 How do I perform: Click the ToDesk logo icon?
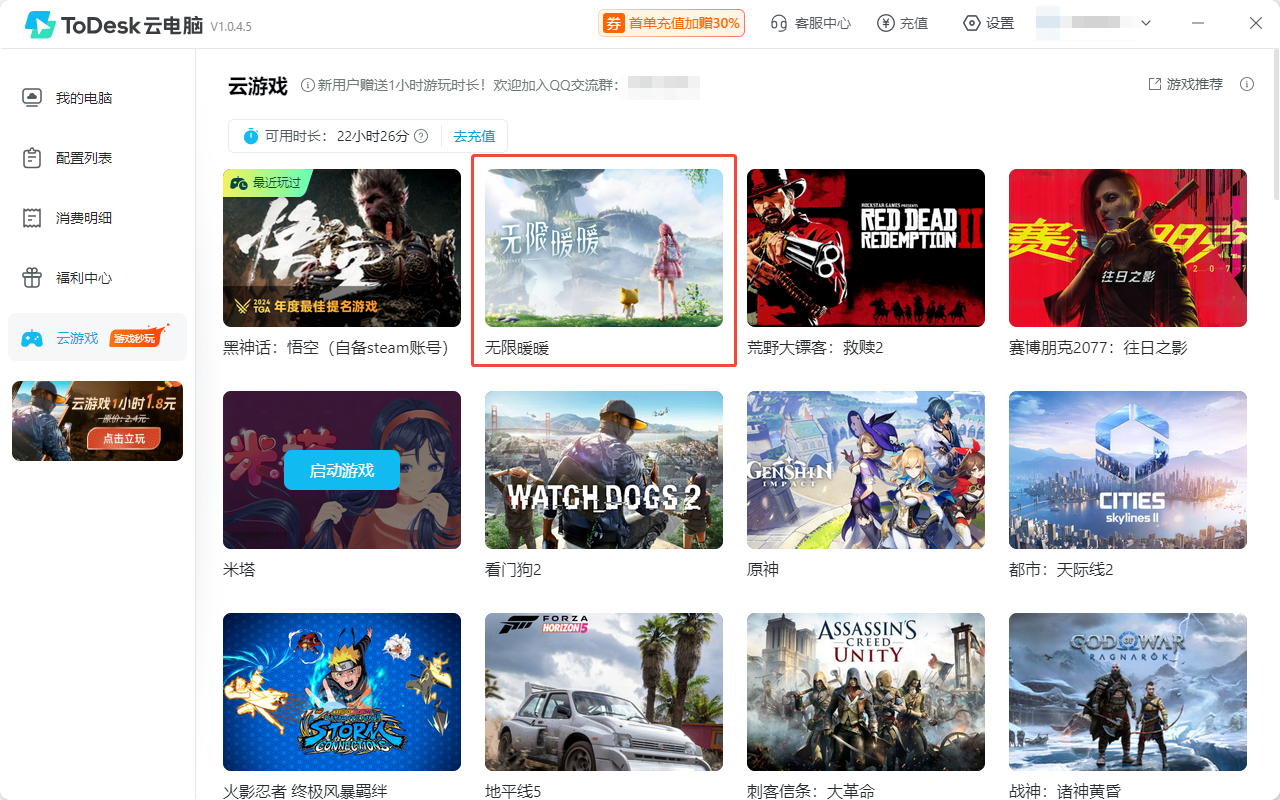click(x=40, y=25)
